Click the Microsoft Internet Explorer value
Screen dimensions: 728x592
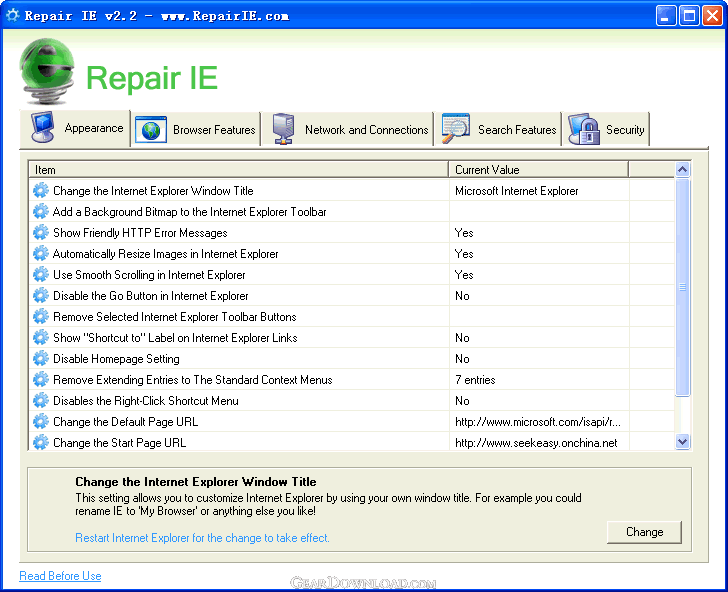pyautogui.click(x=516, y=190)
